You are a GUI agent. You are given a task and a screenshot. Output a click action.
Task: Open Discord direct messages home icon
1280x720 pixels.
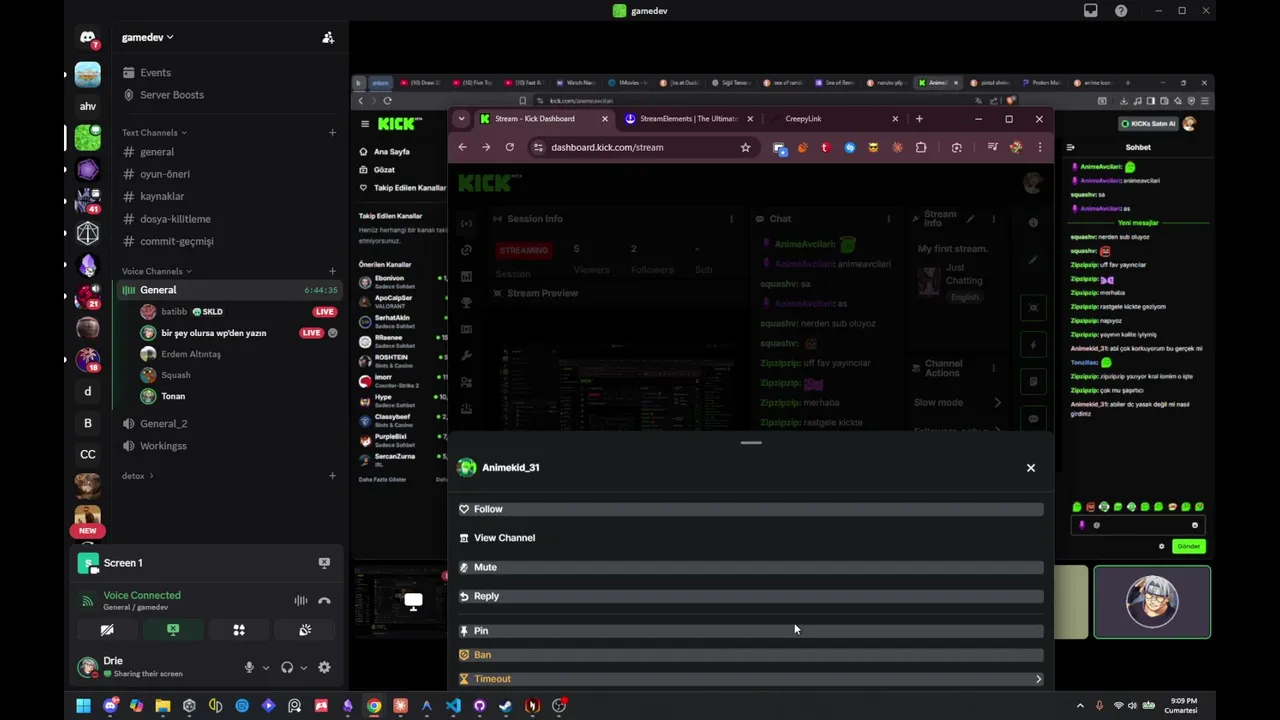tap(88, 39)
